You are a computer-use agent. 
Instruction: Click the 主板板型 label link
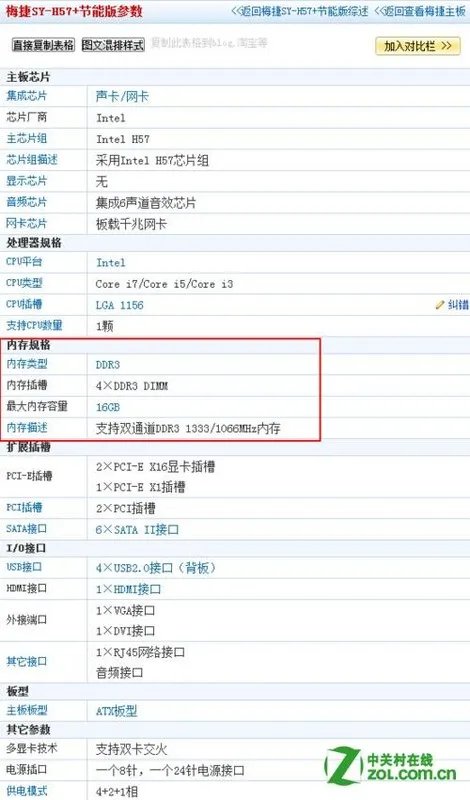pyautogui.click(x=27, y=710)
